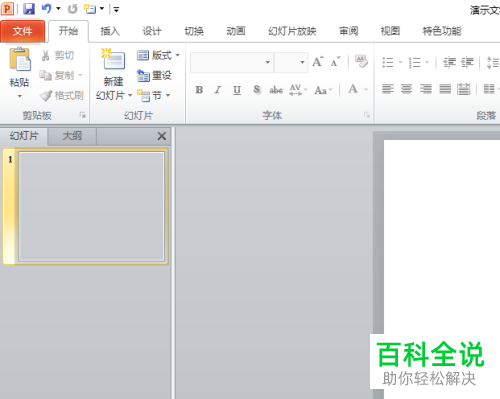The image size is (500, 399).
Task: Increase the list indent level
Action: (467, 62)
